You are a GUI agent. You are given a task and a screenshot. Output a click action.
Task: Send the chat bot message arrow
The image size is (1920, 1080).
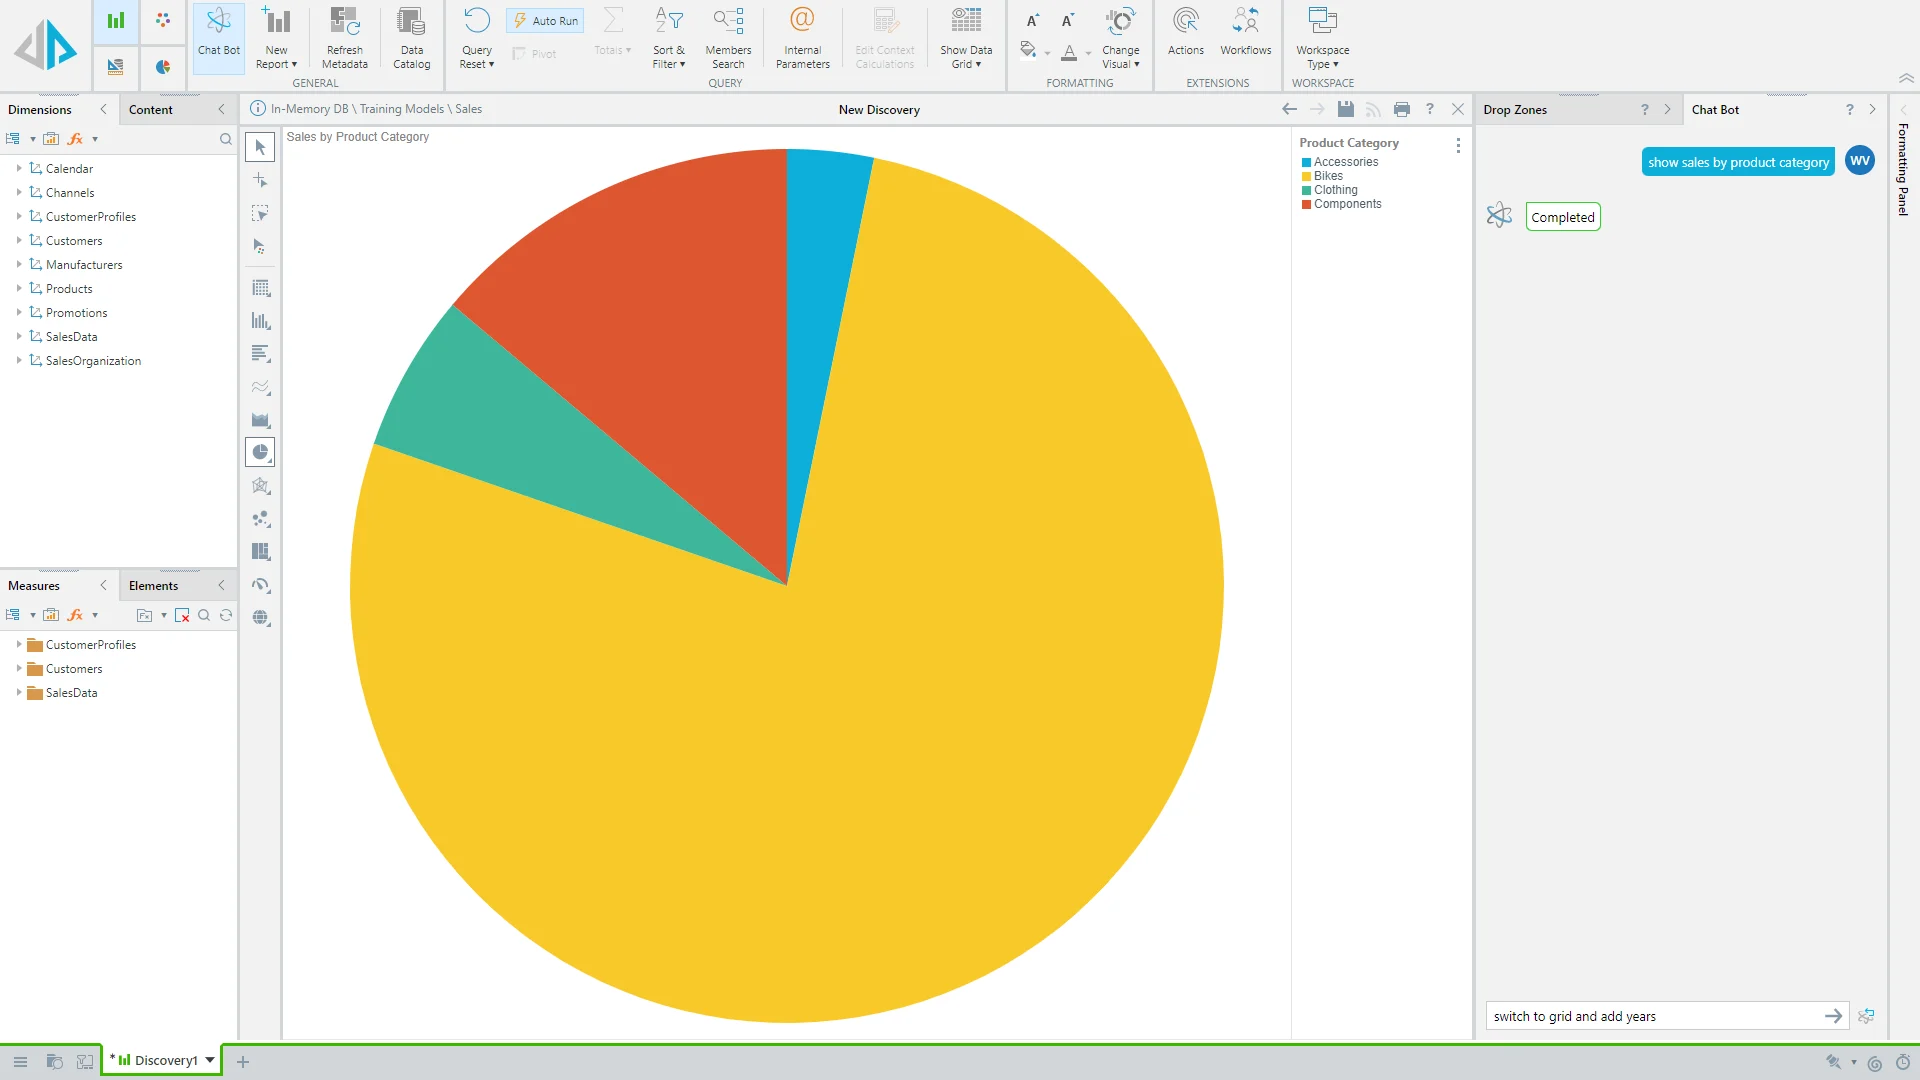click(1833, 1016)
